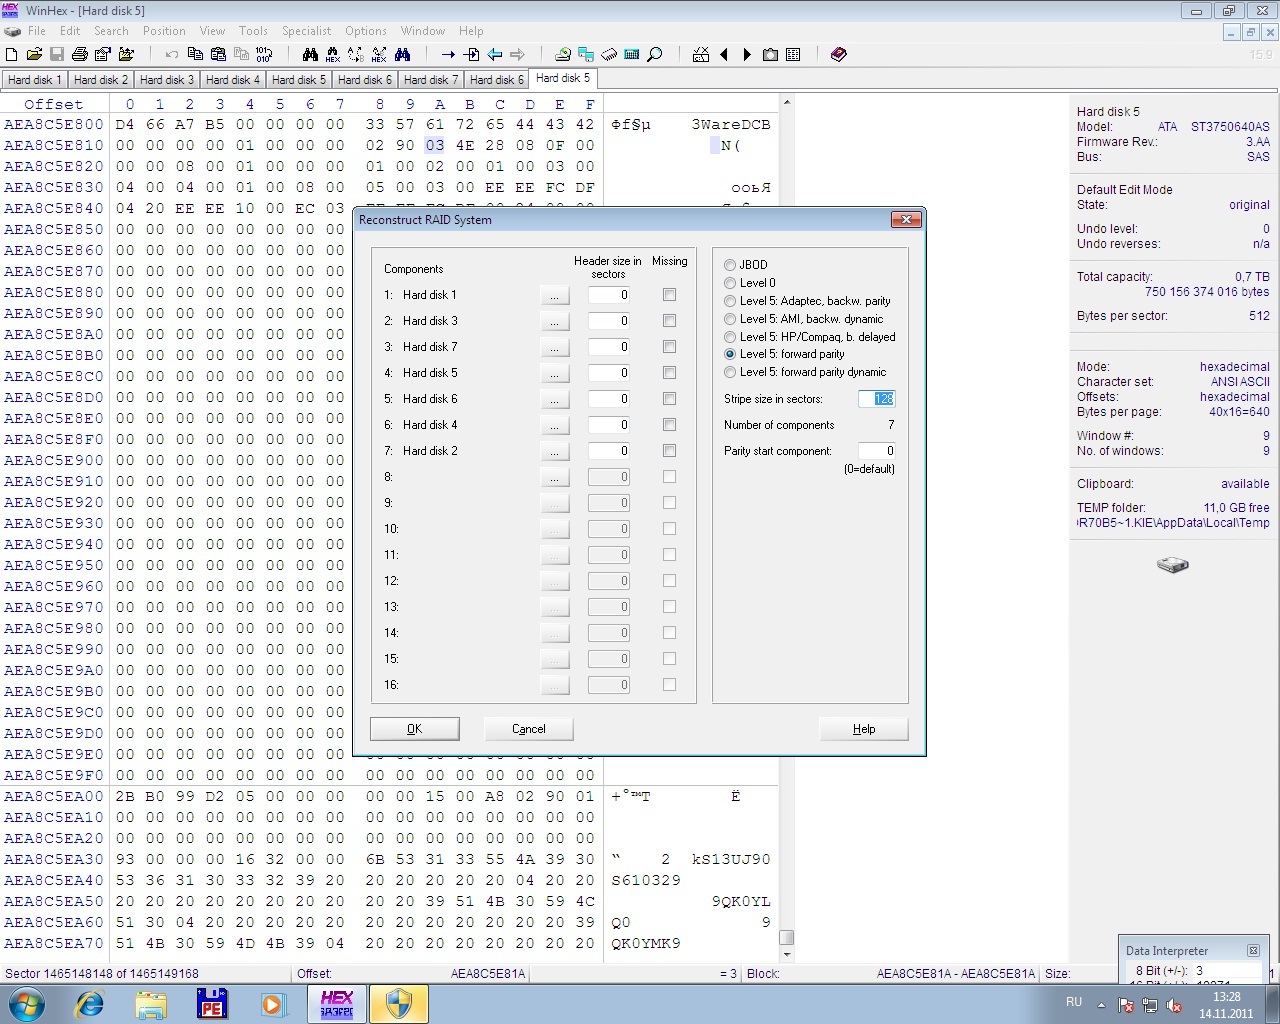This screenshot has height=1024, width=1280.
Task: Browse for component 2 with the '...' button
Action: (x=554, y=321)
